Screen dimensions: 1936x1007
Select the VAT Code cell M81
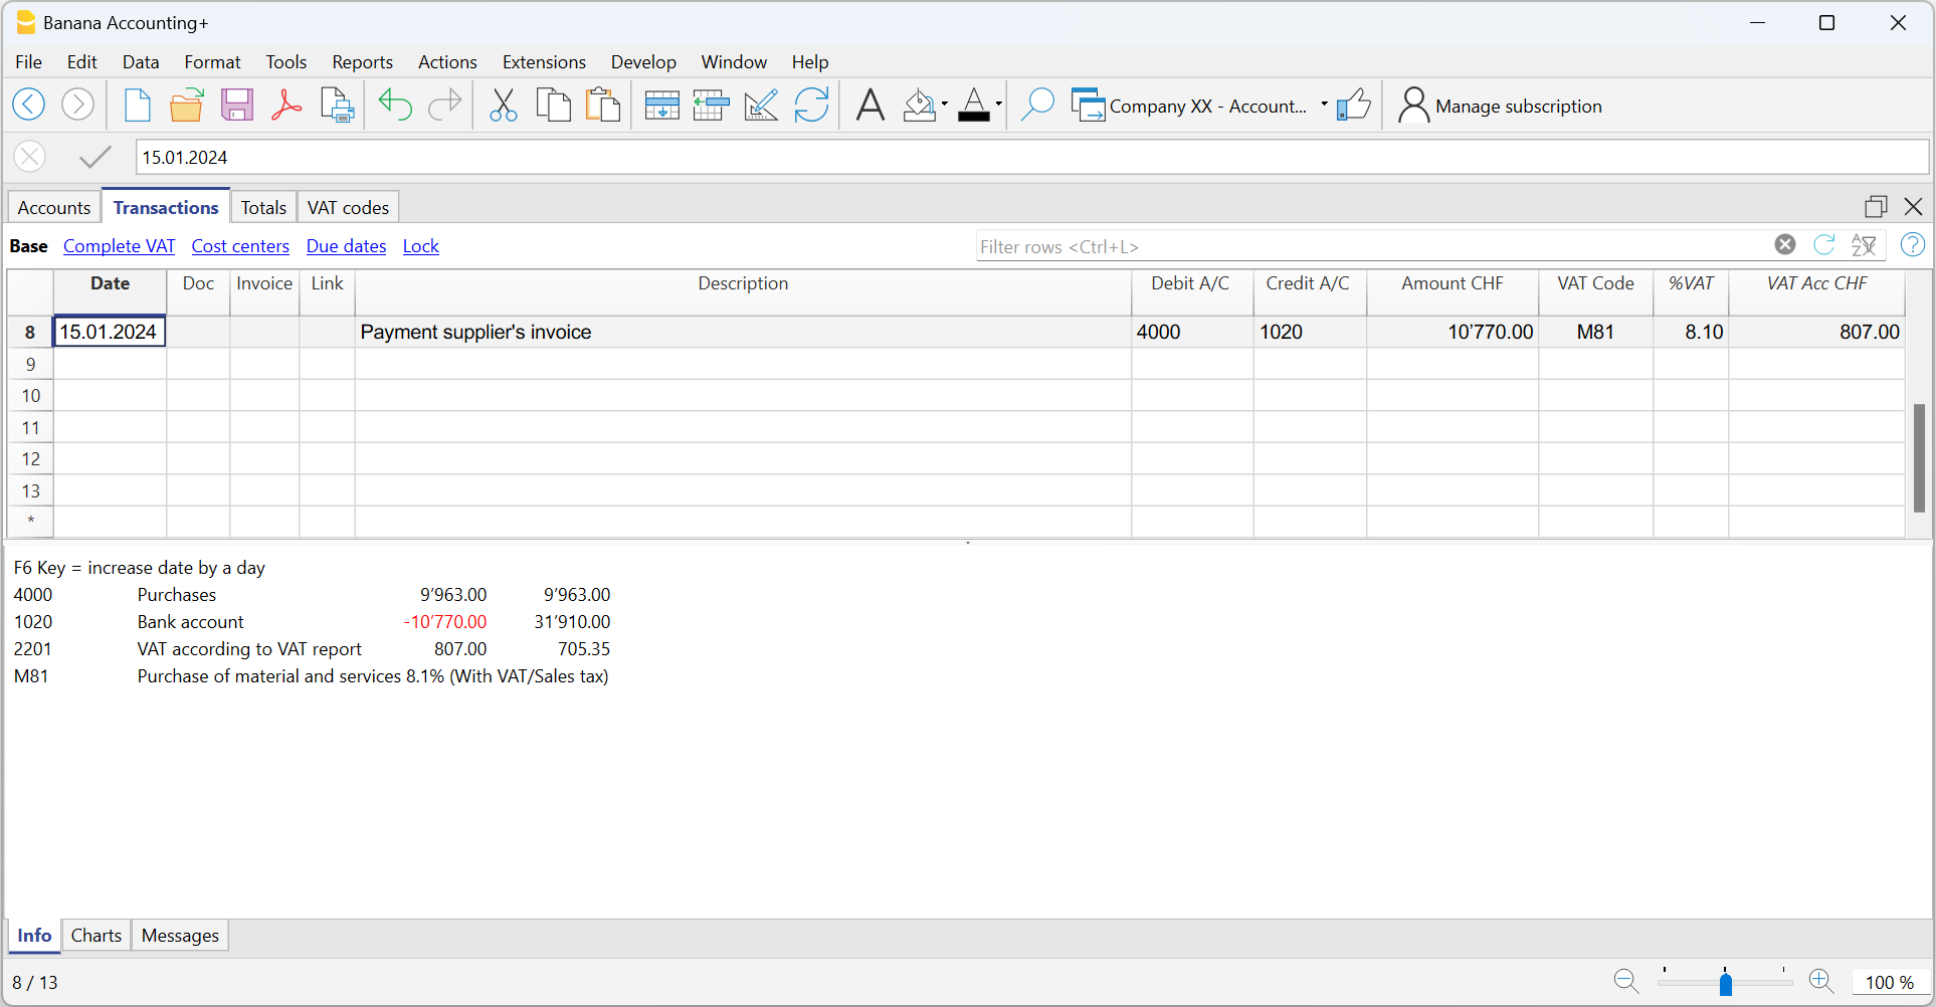[1595, 332]
